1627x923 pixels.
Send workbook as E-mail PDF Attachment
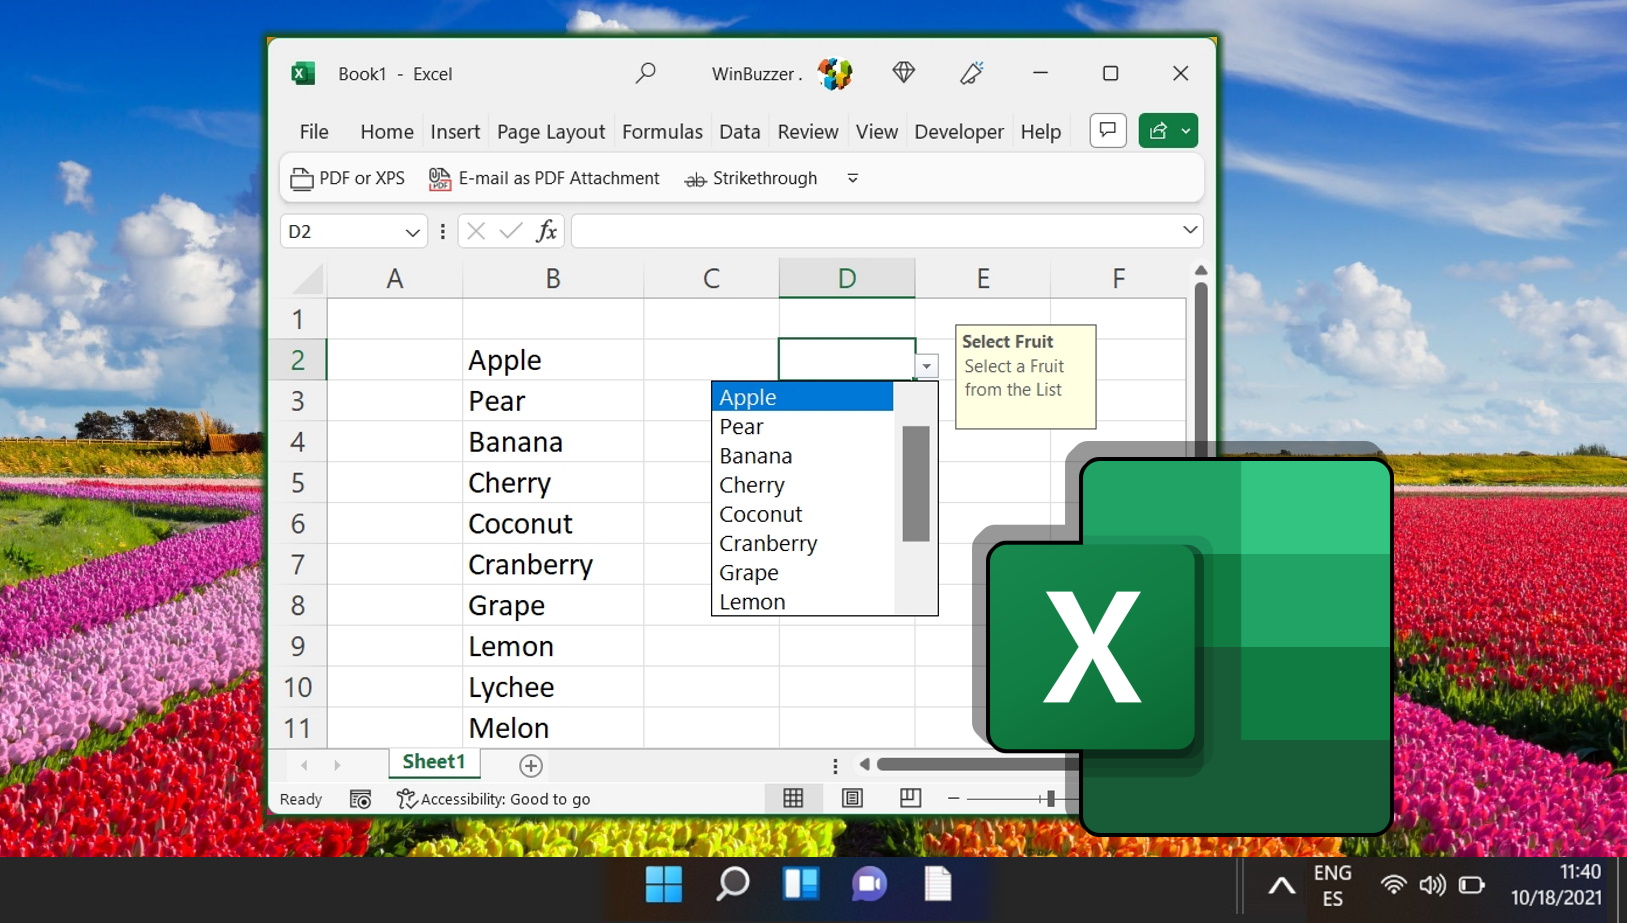[x=545, y=178]
